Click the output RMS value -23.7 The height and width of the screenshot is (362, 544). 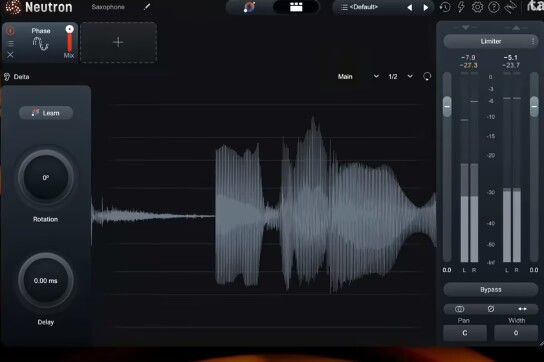click(x=511, y=65)
